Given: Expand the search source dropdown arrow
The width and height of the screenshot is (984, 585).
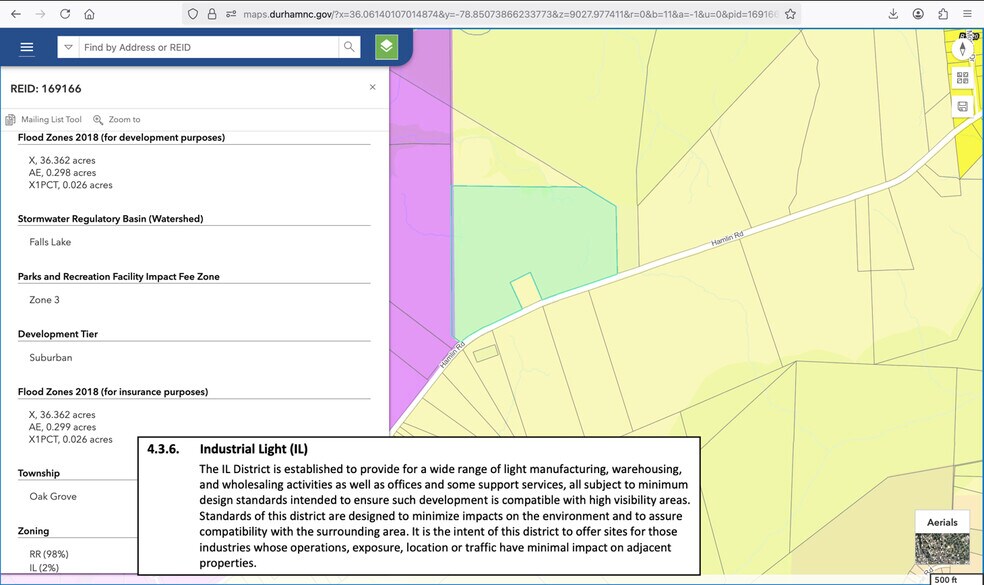Looking at the screenshot, I should pyautogui.click(x=68, y=47).
